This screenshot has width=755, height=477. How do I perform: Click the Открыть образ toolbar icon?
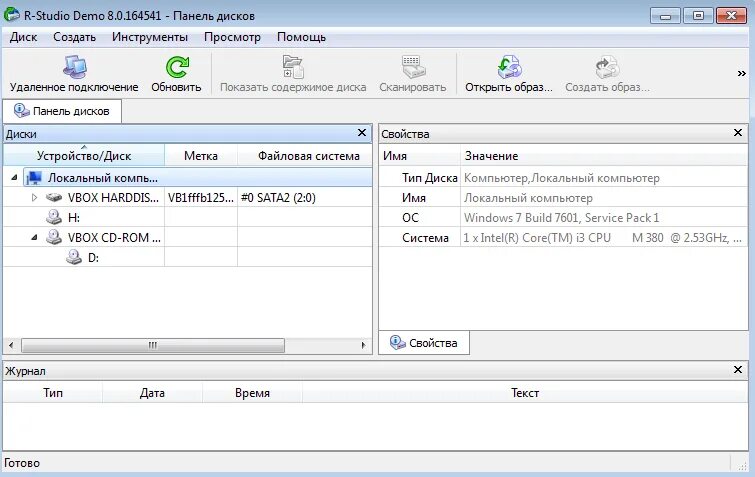509,67
